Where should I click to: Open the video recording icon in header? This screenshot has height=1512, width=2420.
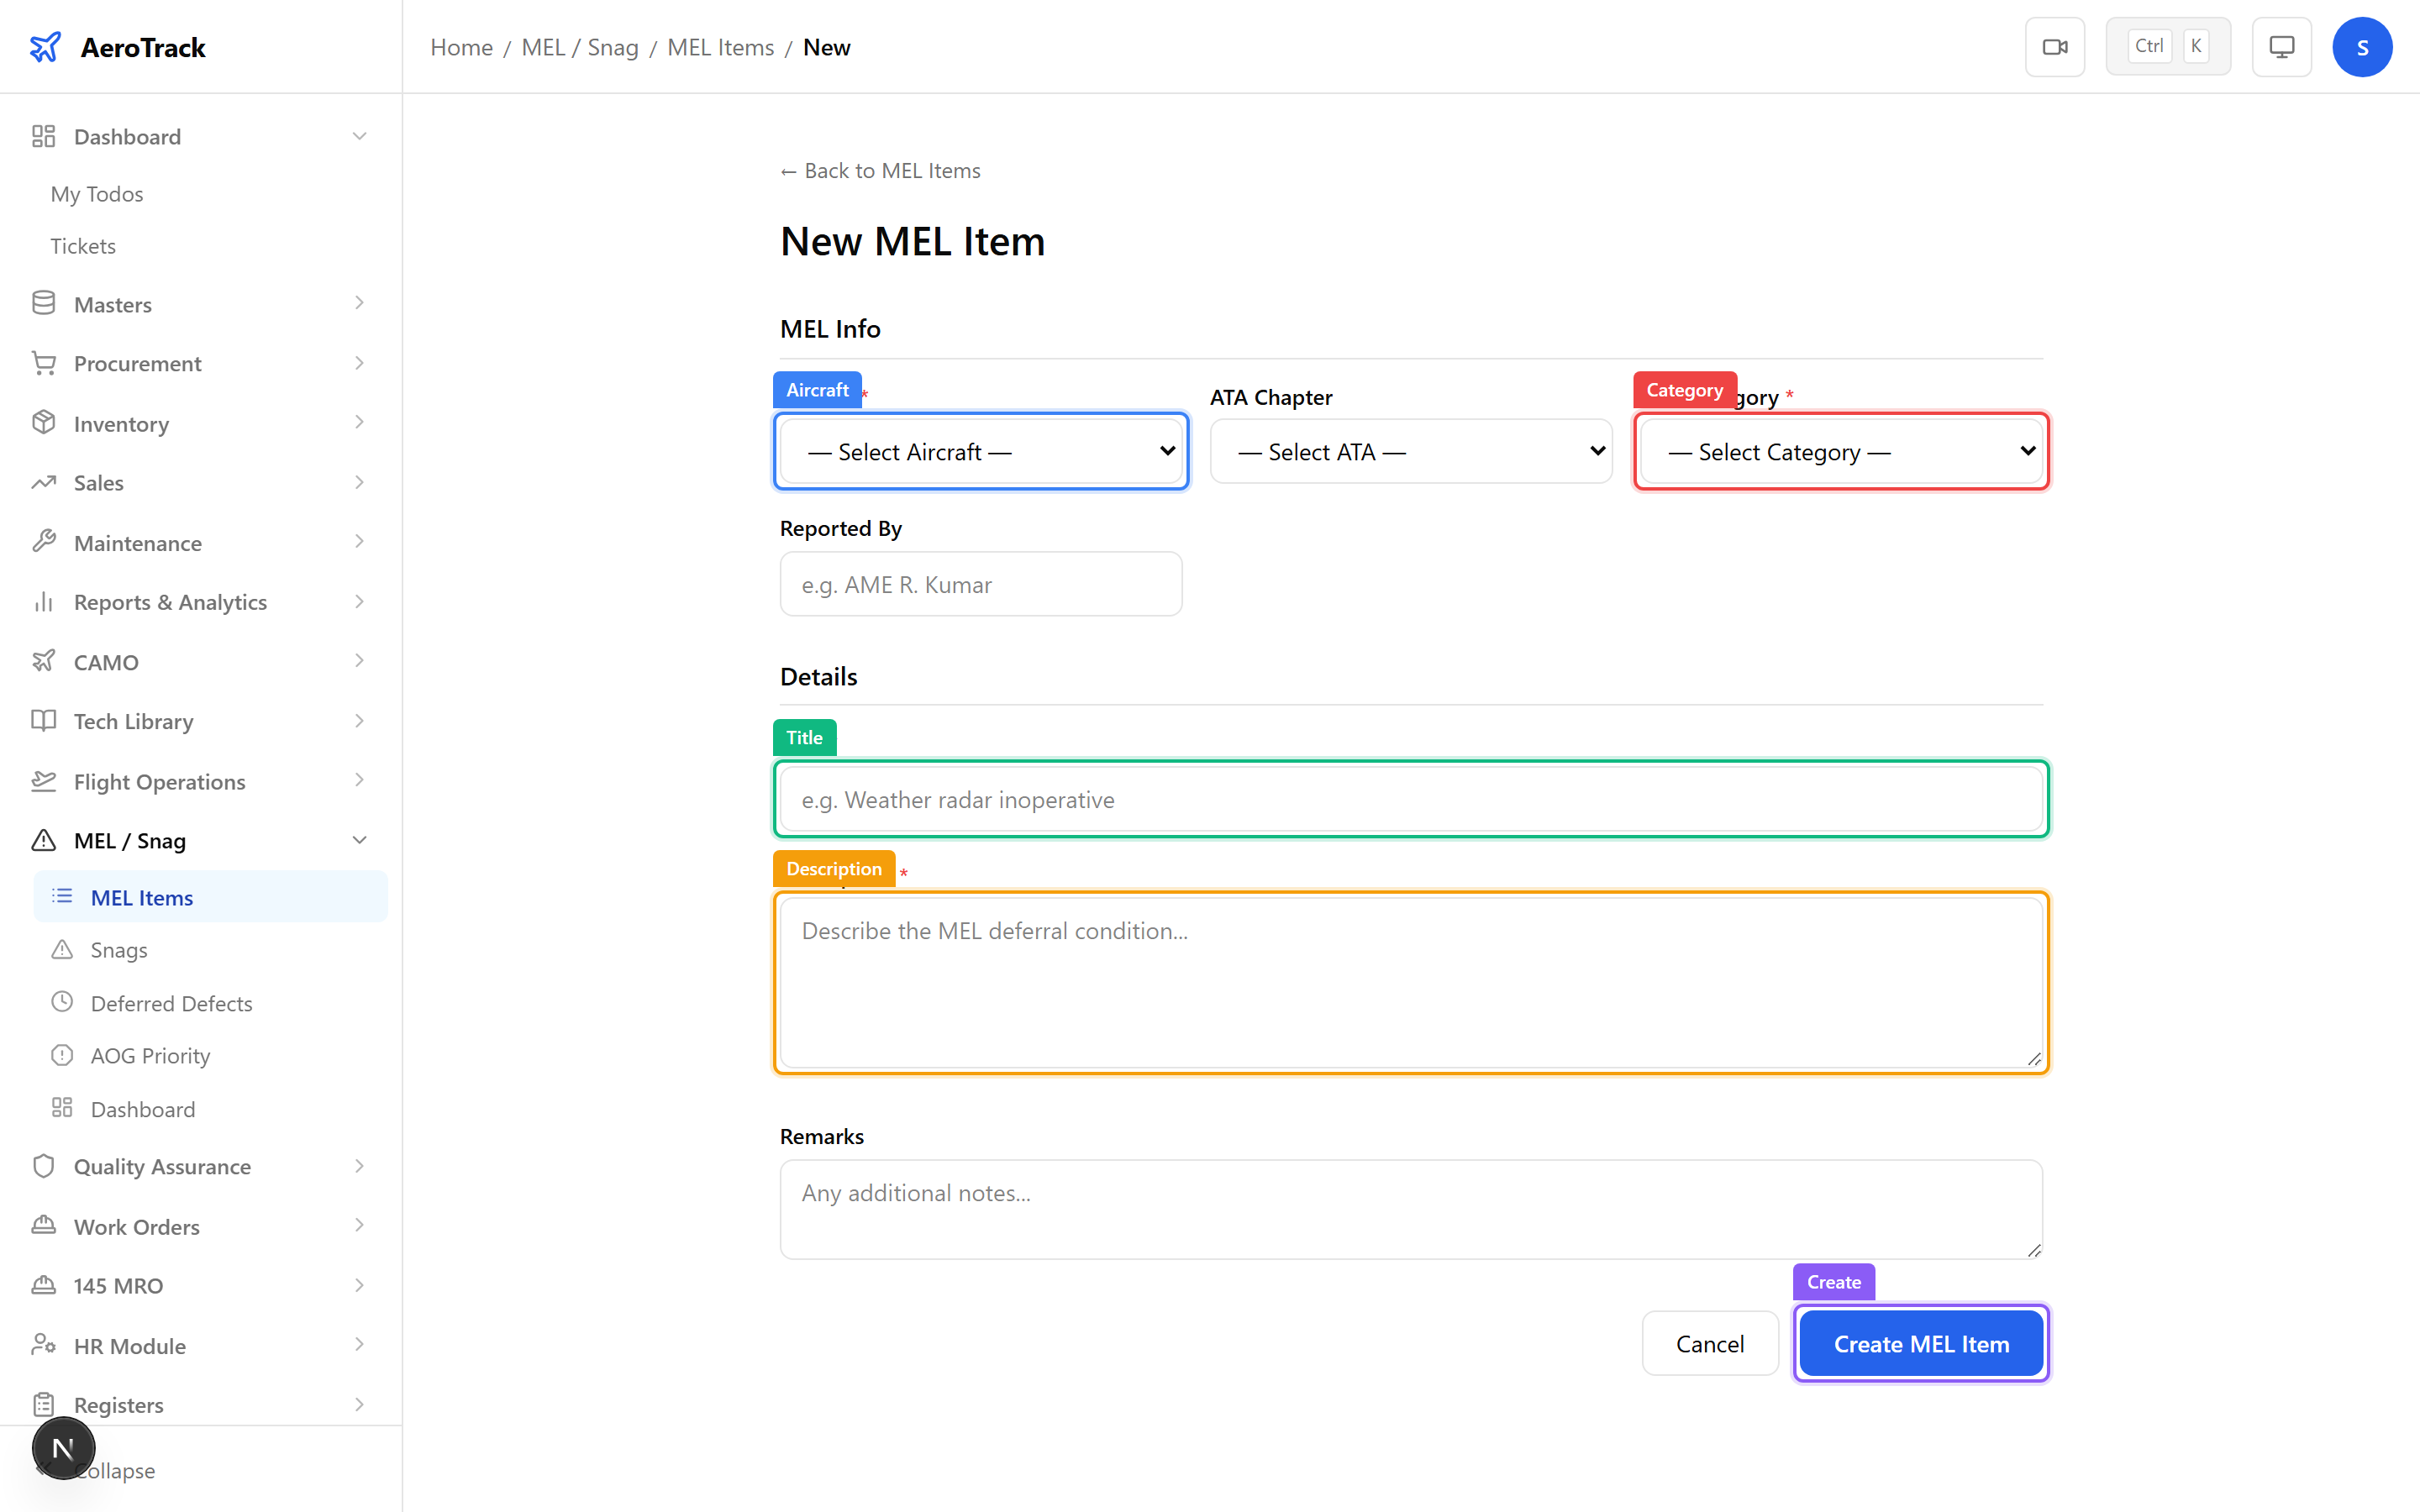[x=2055, y=46]
